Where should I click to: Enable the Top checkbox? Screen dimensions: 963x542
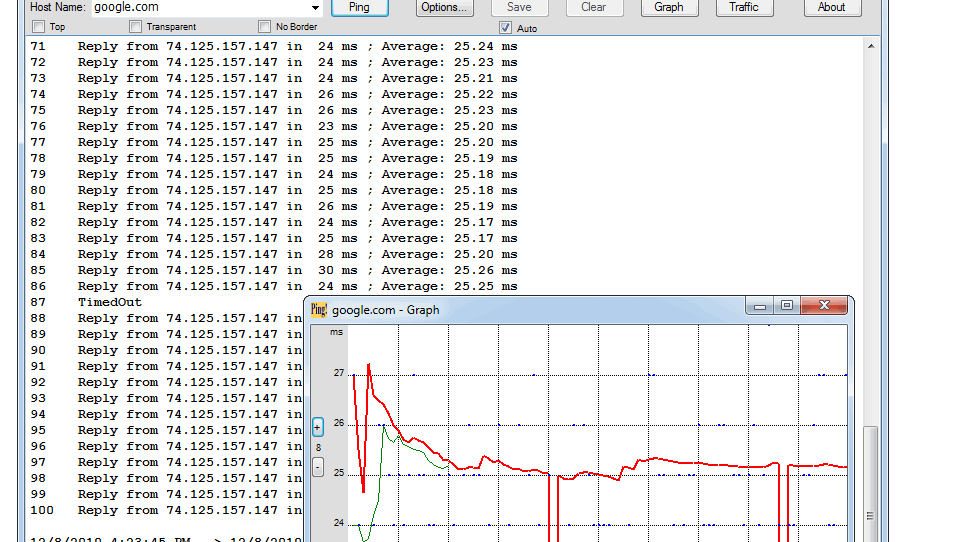(x=39, y=27)
